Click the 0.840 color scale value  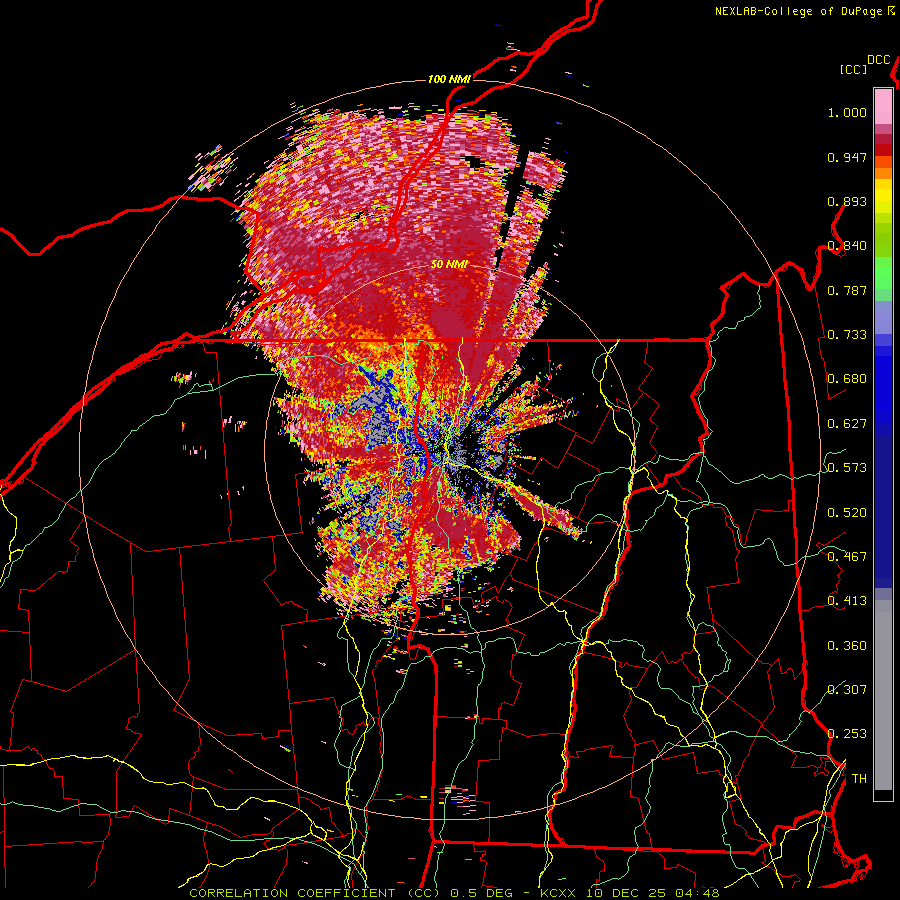[847, 246]
